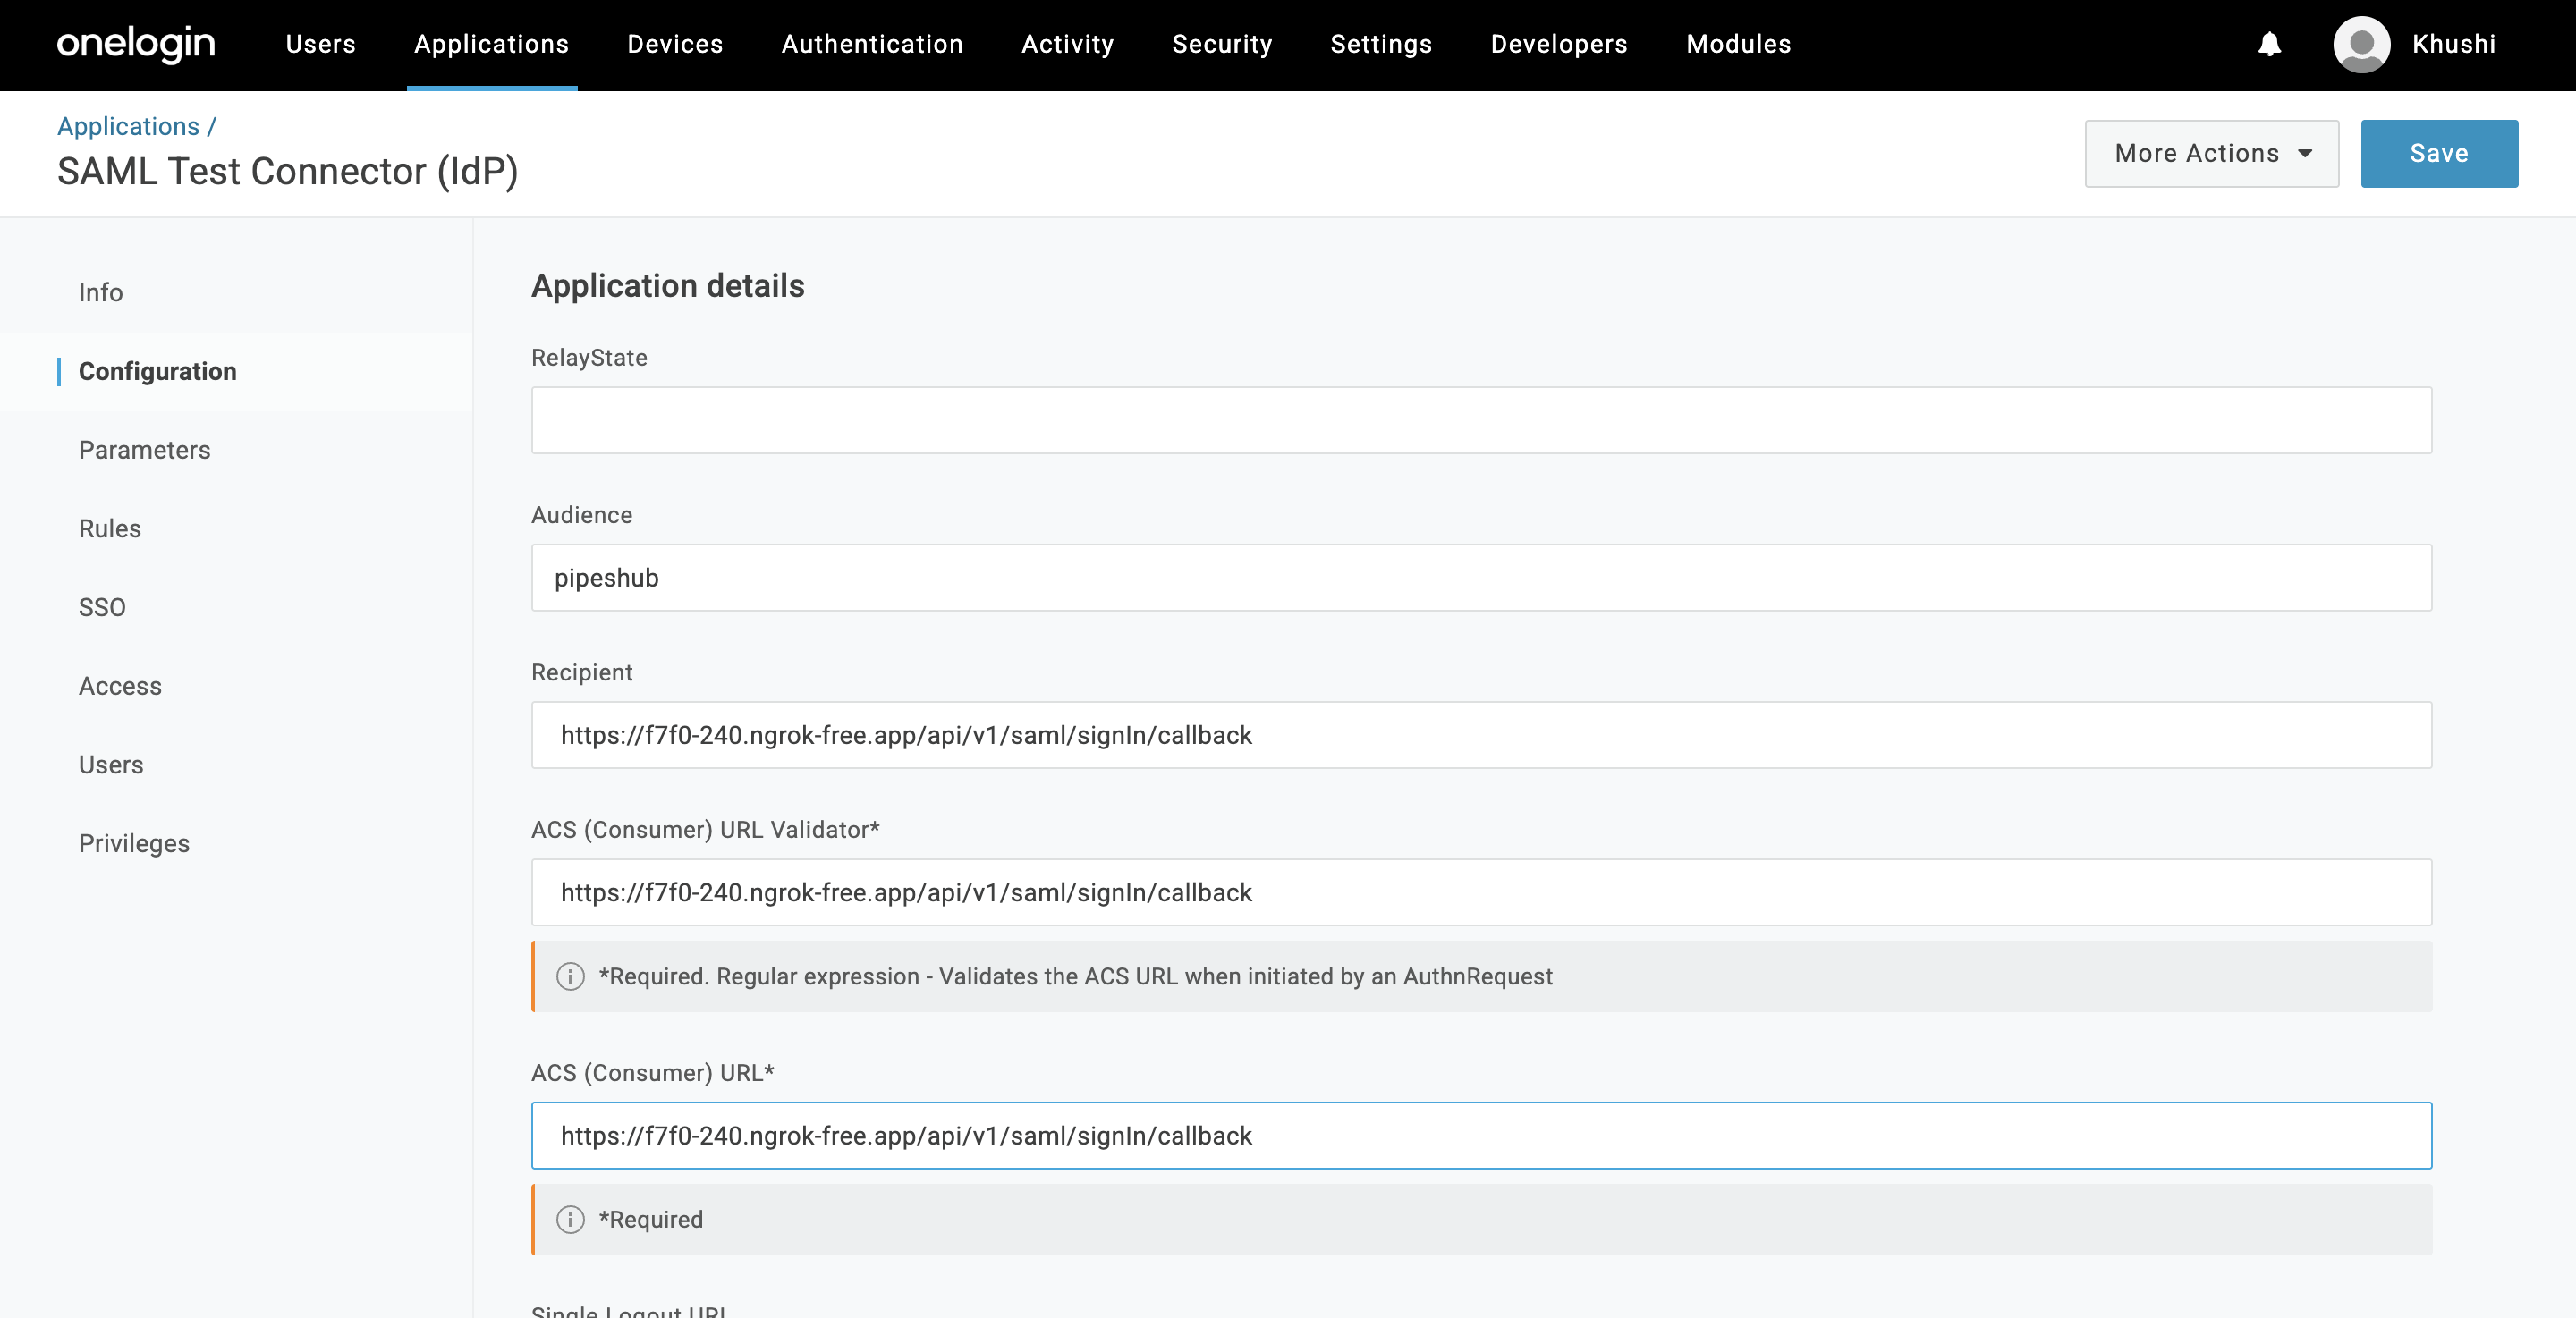Open the SSO sidebar tab
This screenshot has height=1318, width=2576.
(102, 607)
